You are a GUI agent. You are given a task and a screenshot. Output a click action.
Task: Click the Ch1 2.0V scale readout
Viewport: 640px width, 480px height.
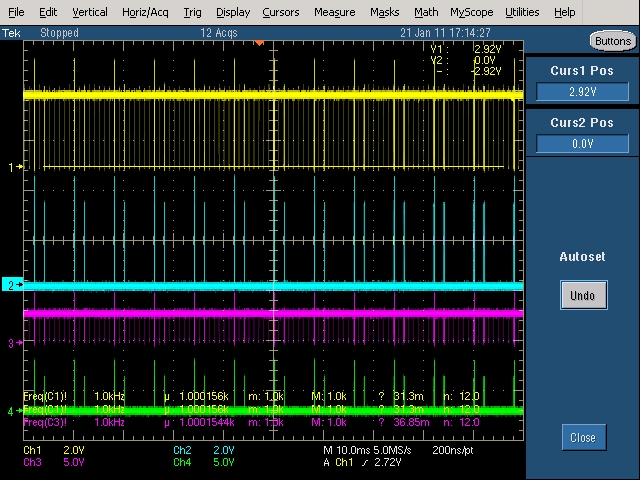[54, 450]
